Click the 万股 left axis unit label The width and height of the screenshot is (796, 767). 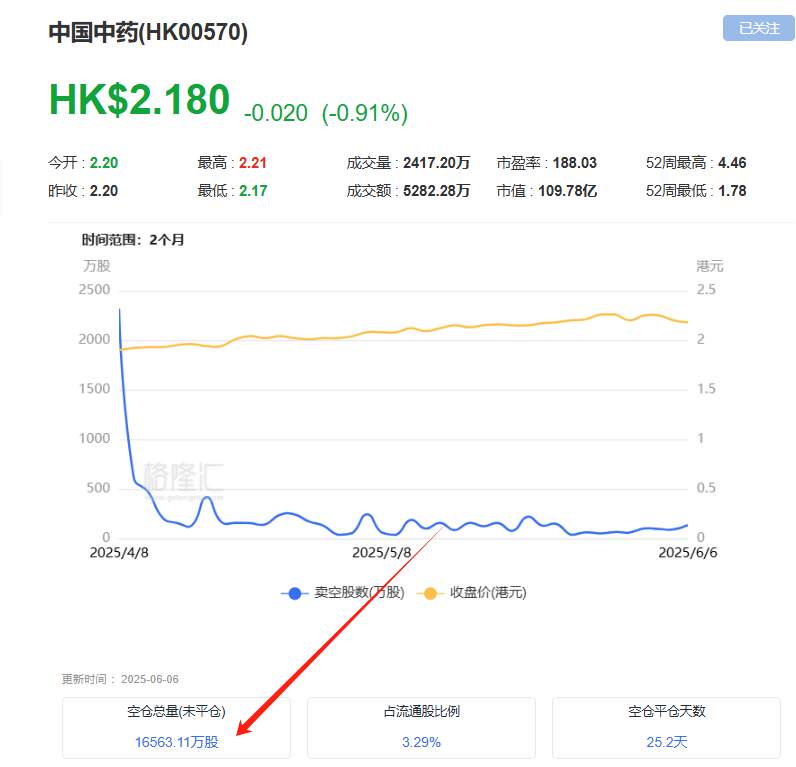pyautogui.click(x=96, y=266)
